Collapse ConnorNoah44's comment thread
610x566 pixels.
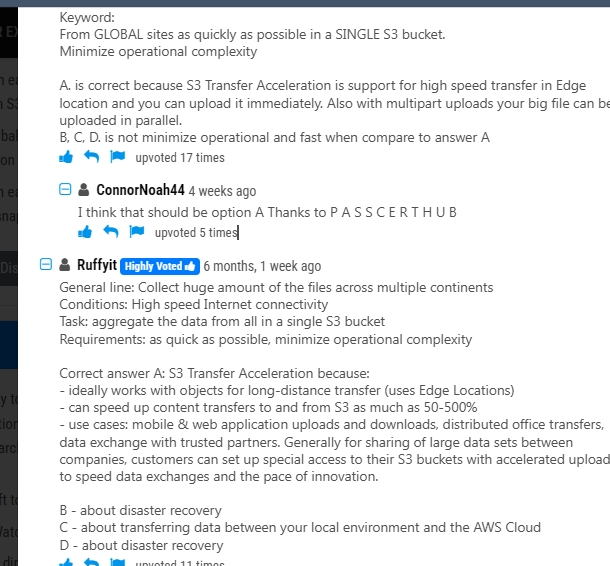65,189
